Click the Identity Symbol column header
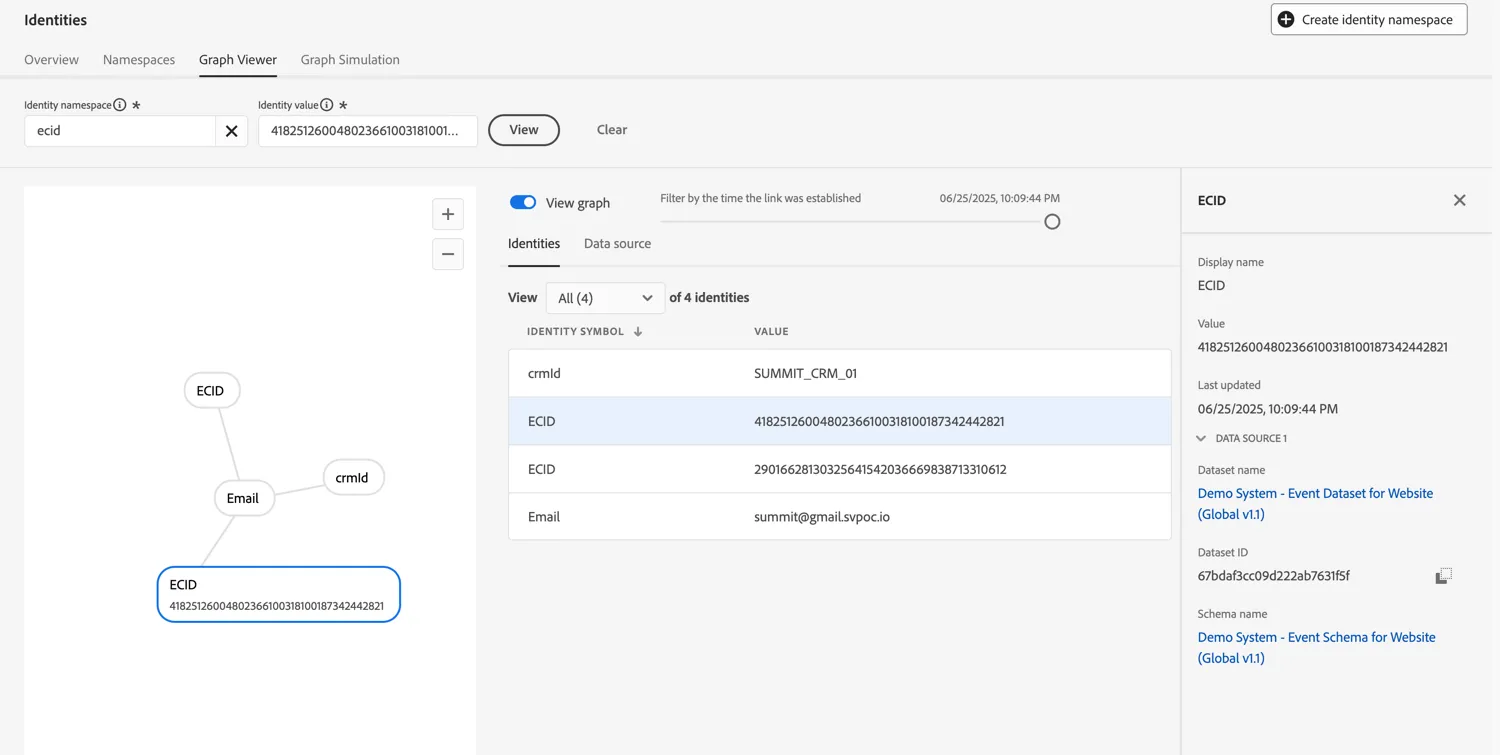Viewport: 1500px width, 755px height. click(x=575, y=332)
